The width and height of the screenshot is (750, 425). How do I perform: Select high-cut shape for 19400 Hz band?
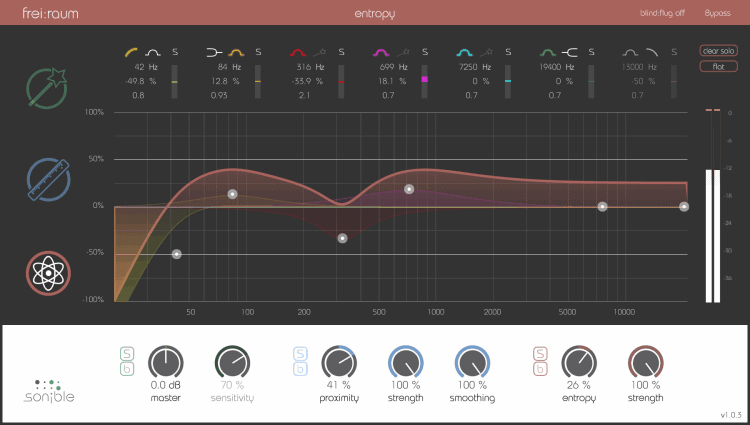coord(570,52)
